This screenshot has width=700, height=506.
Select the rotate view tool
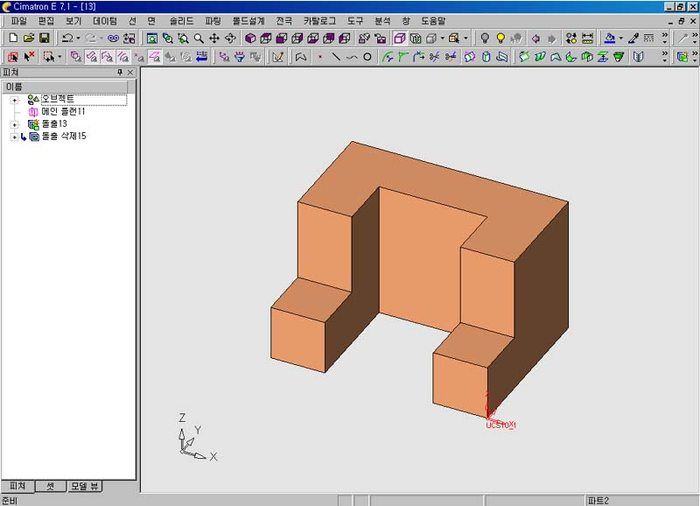[230, 38]
